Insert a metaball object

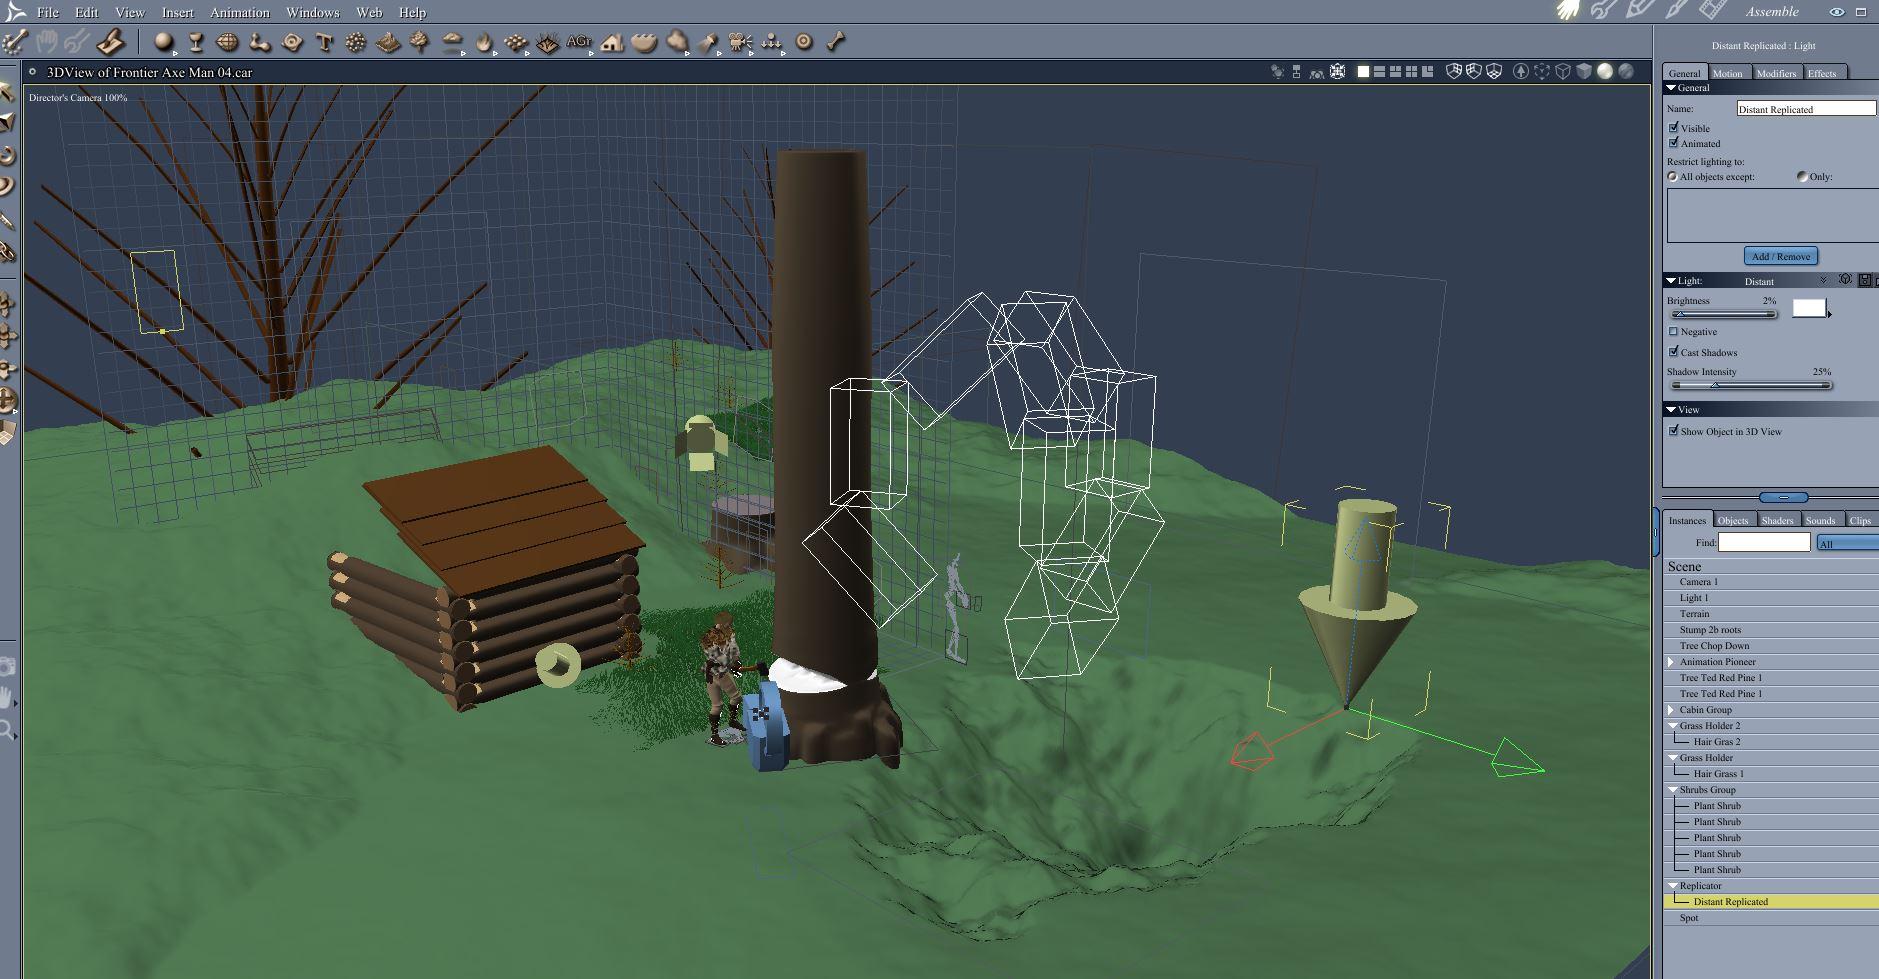[x=260, y=42]
